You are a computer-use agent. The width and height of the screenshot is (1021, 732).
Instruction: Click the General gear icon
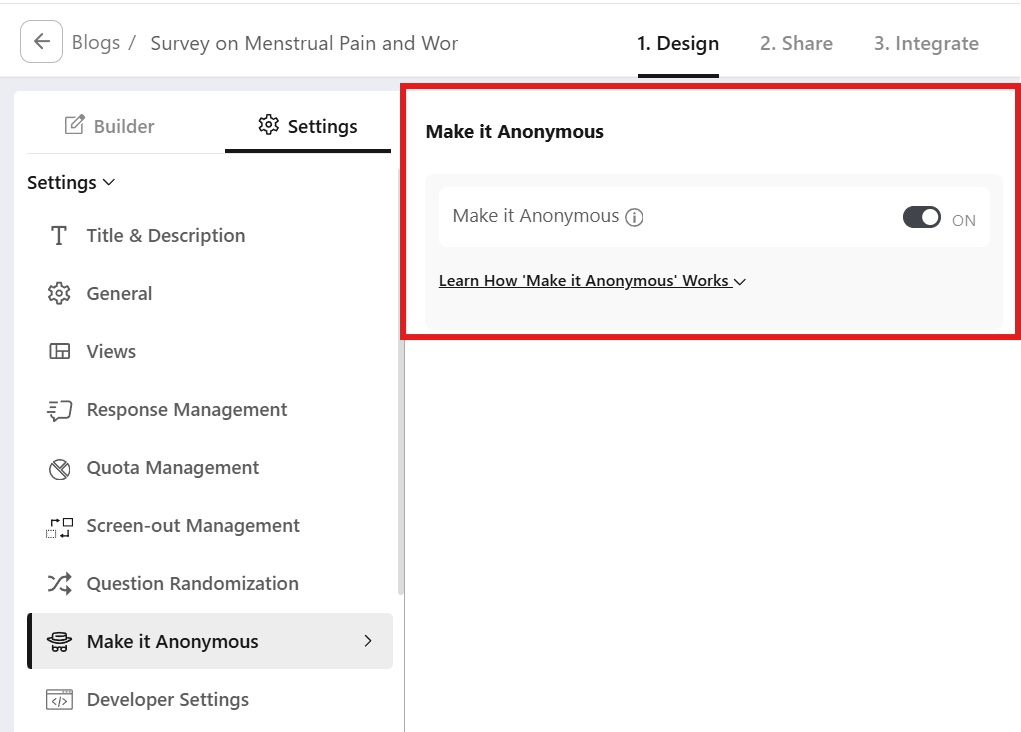click(59, 294)
